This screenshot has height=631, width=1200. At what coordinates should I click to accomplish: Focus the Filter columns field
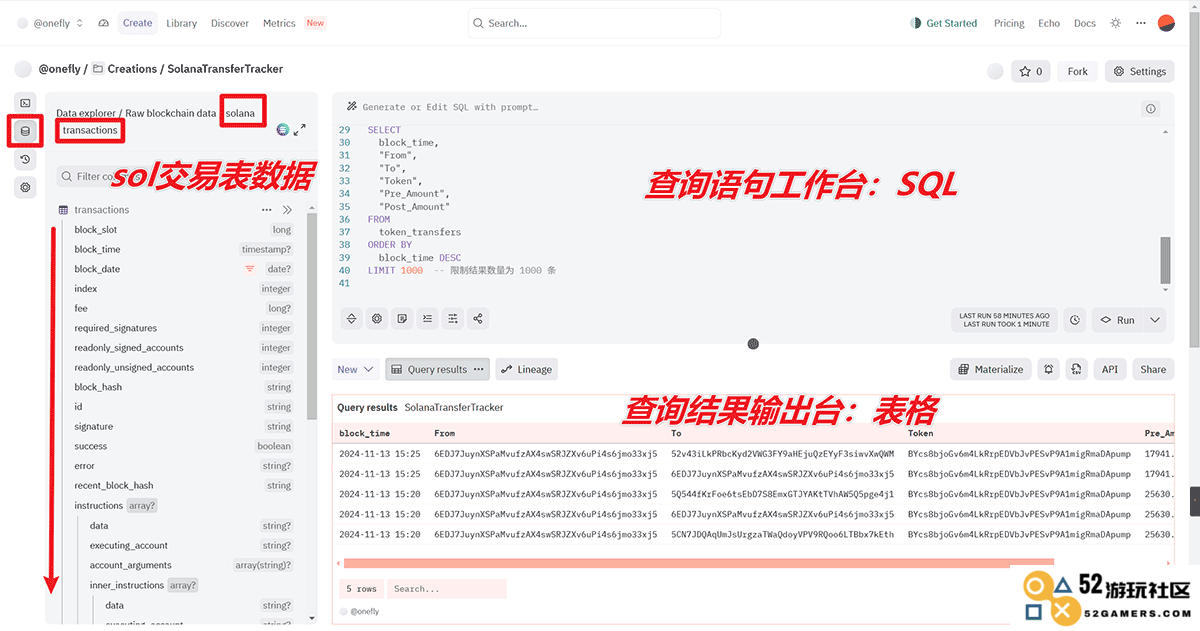coord(180,176)
